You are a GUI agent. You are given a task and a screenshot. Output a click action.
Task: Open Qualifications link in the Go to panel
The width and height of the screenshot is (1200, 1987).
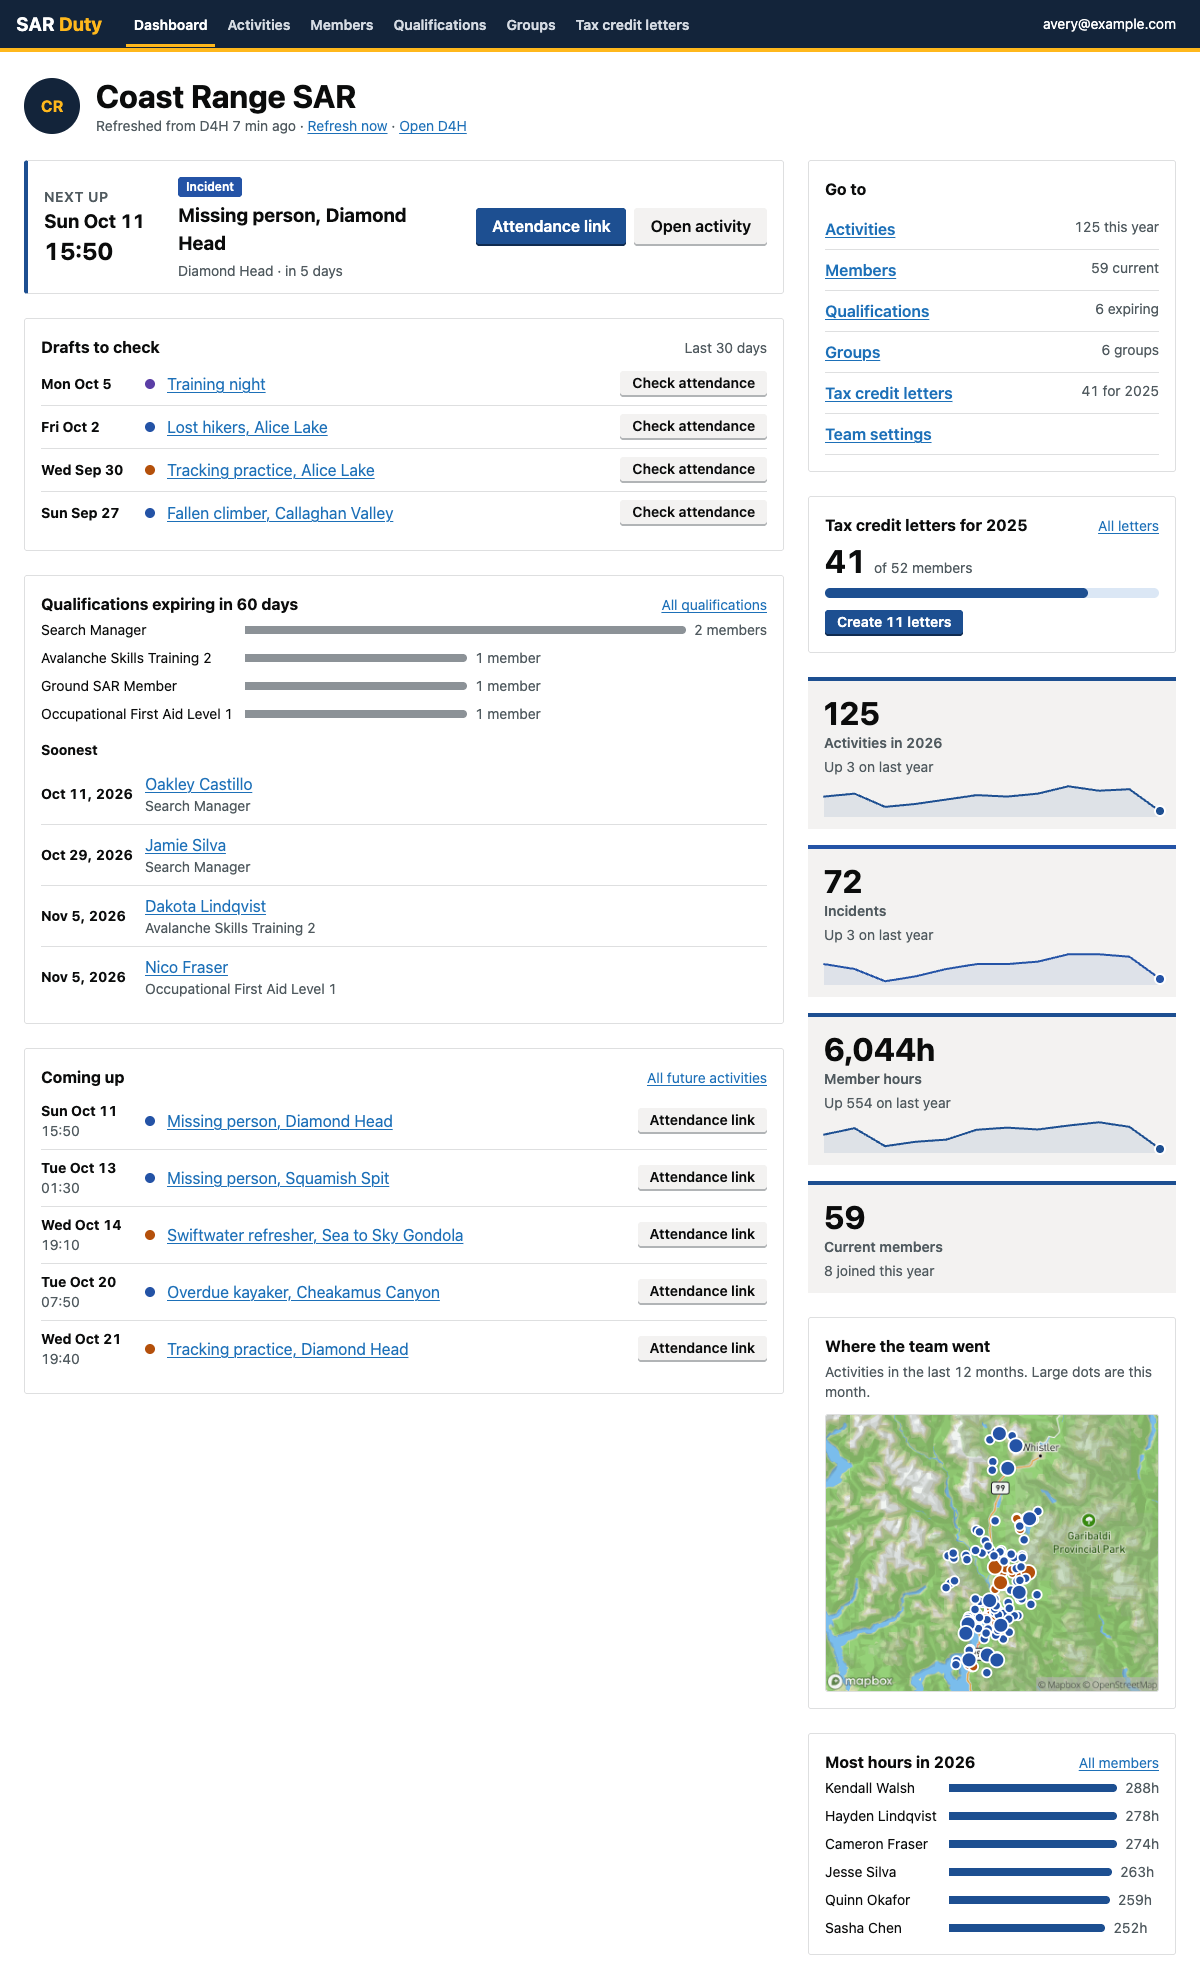[x=877, y=311]
